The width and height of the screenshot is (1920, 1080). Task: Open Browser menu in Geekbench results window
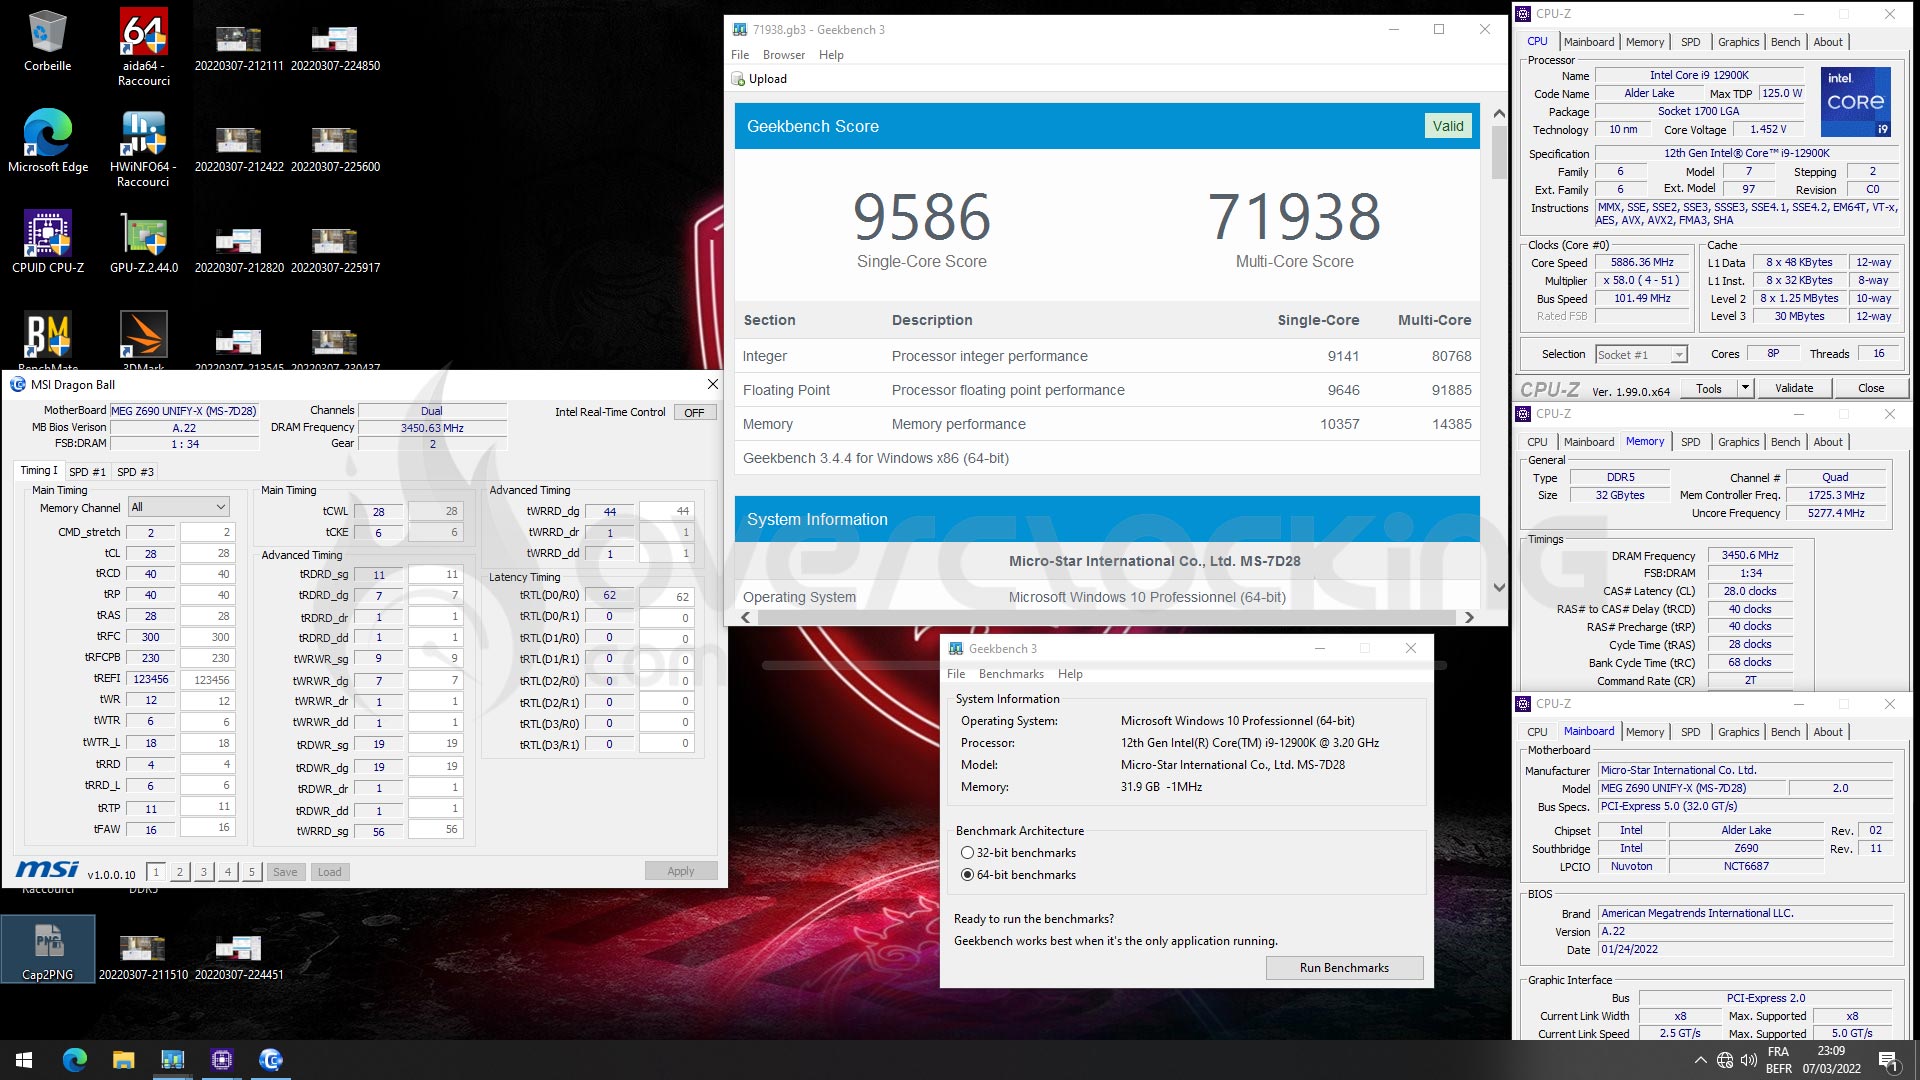coord(784,55)
